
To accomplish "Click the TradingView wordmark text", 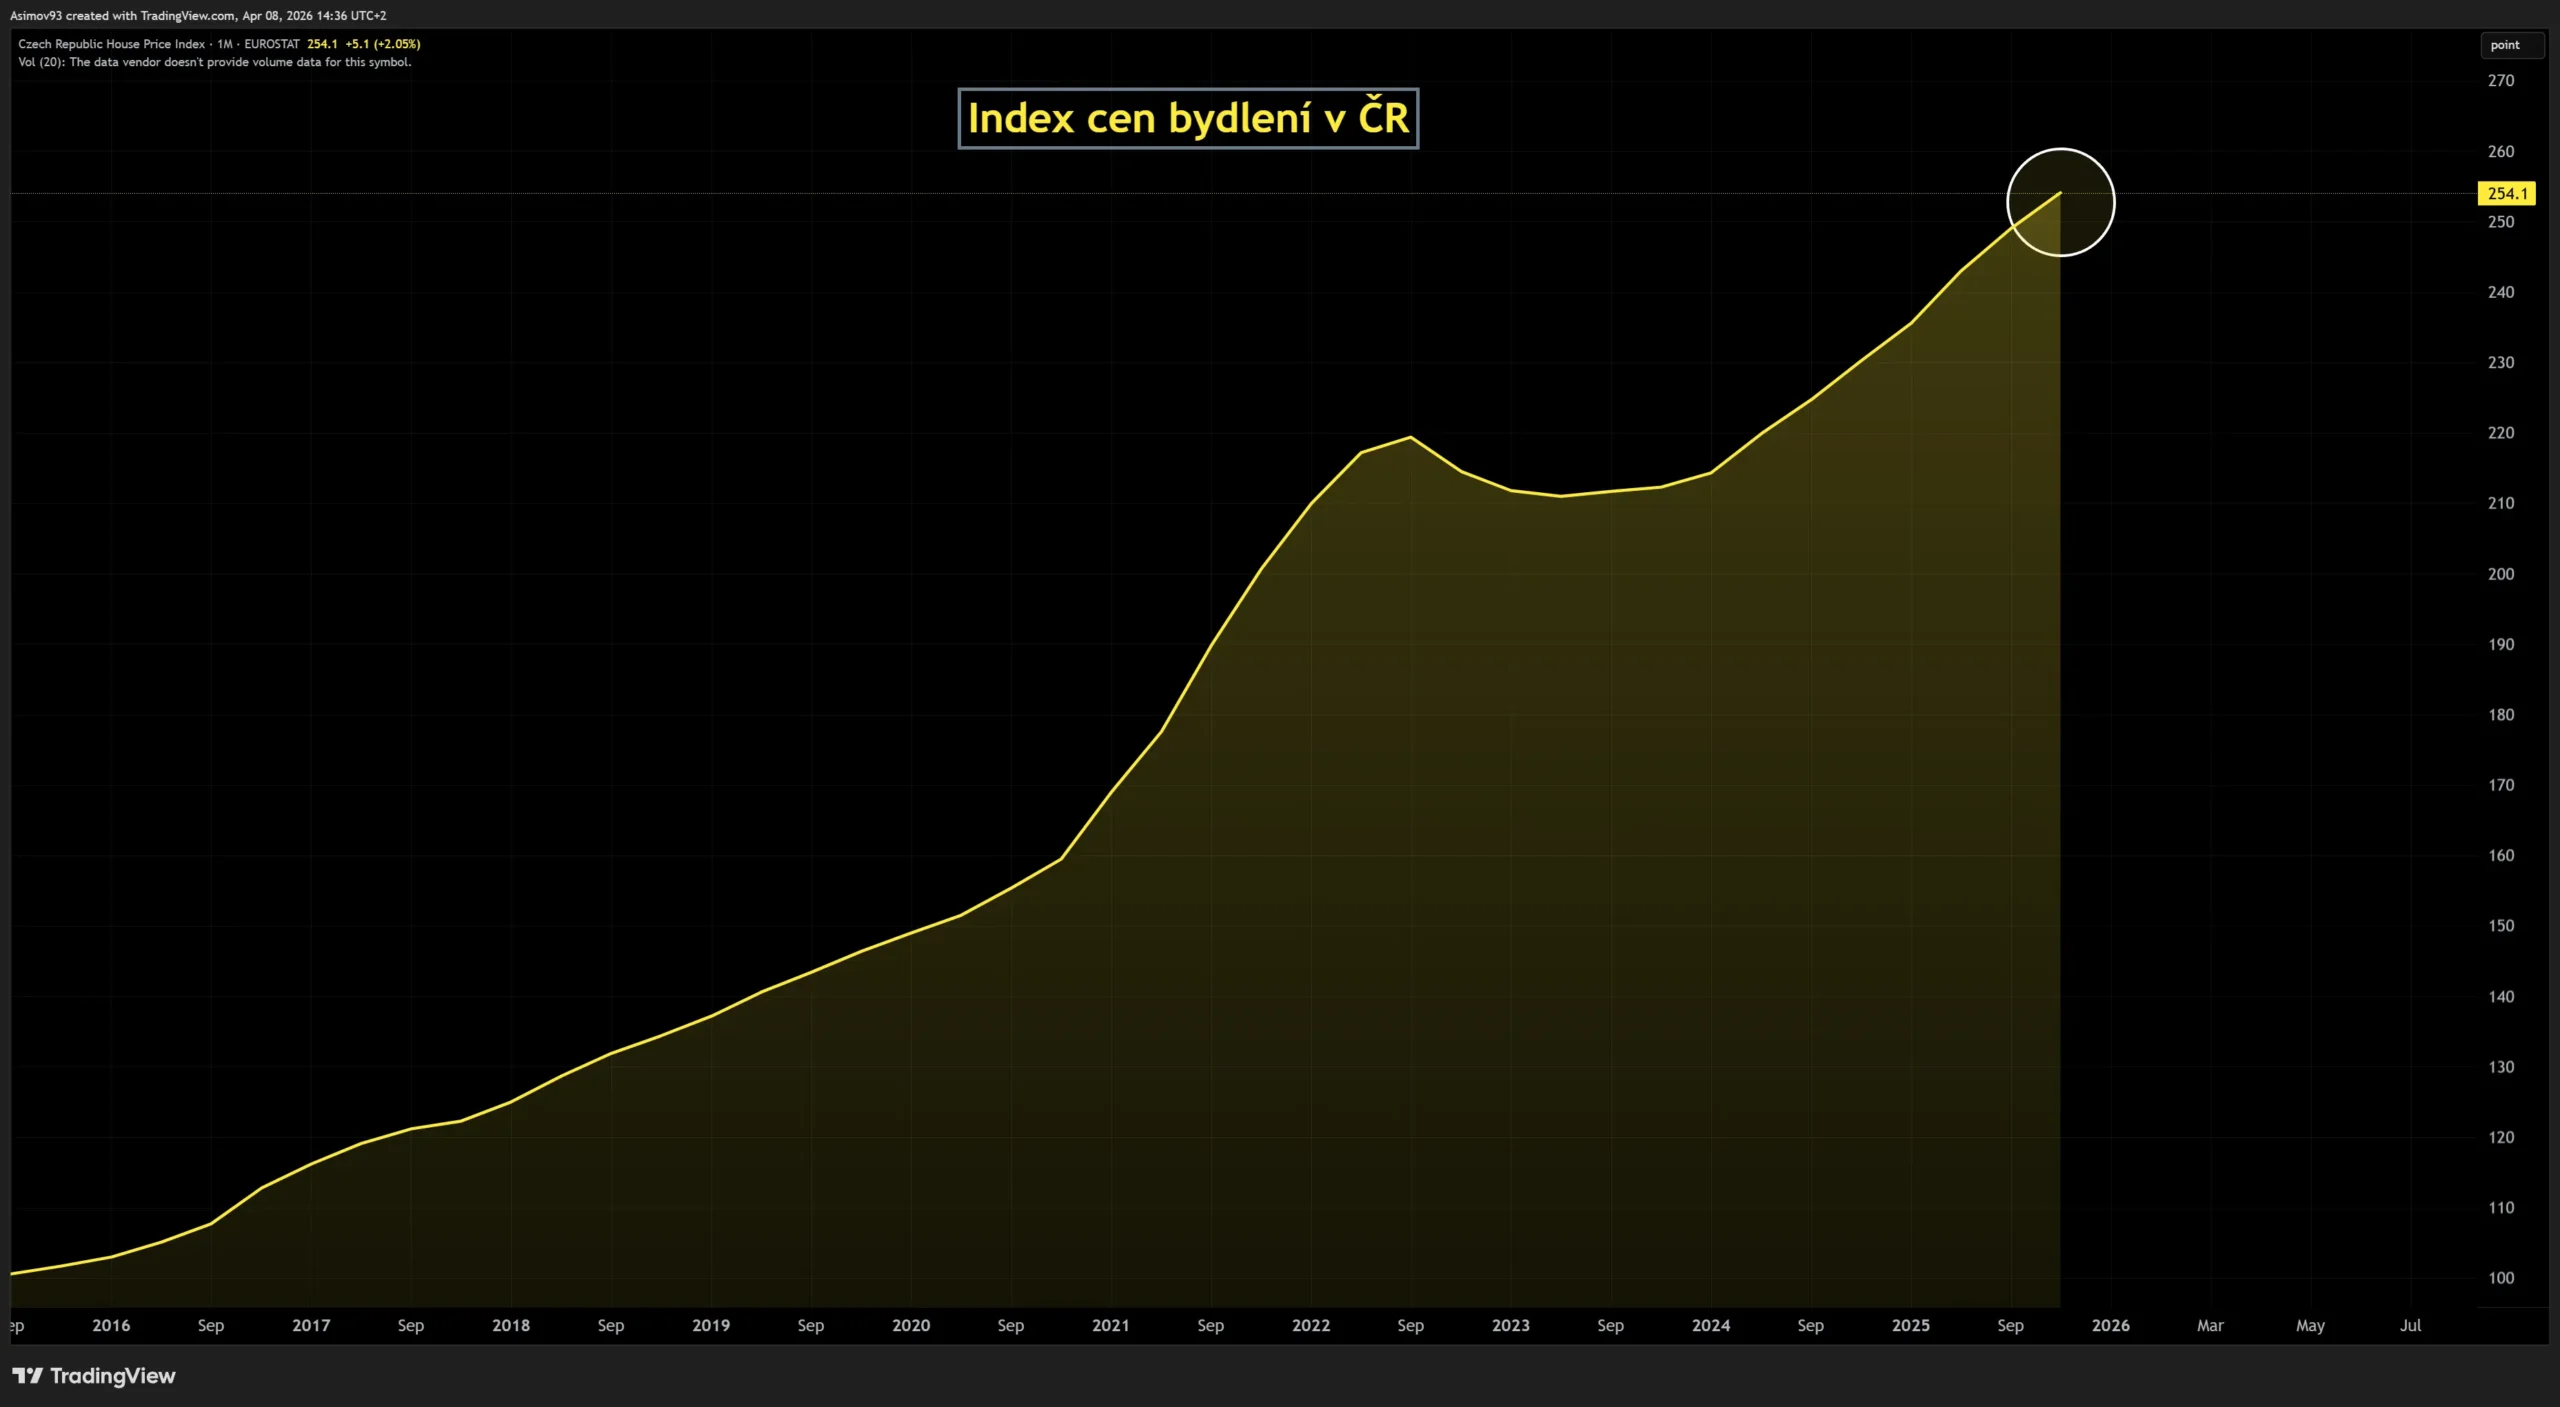I will (x=113, y=1376).
